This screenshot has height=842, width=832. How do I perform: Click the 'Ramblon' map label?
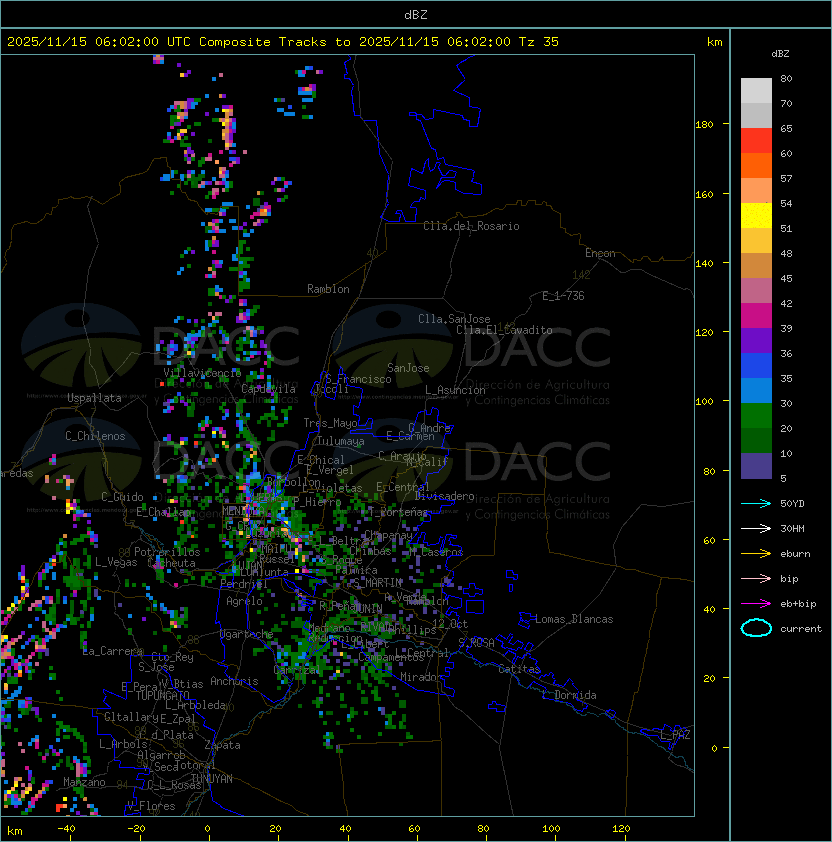(x=328, y=289)
